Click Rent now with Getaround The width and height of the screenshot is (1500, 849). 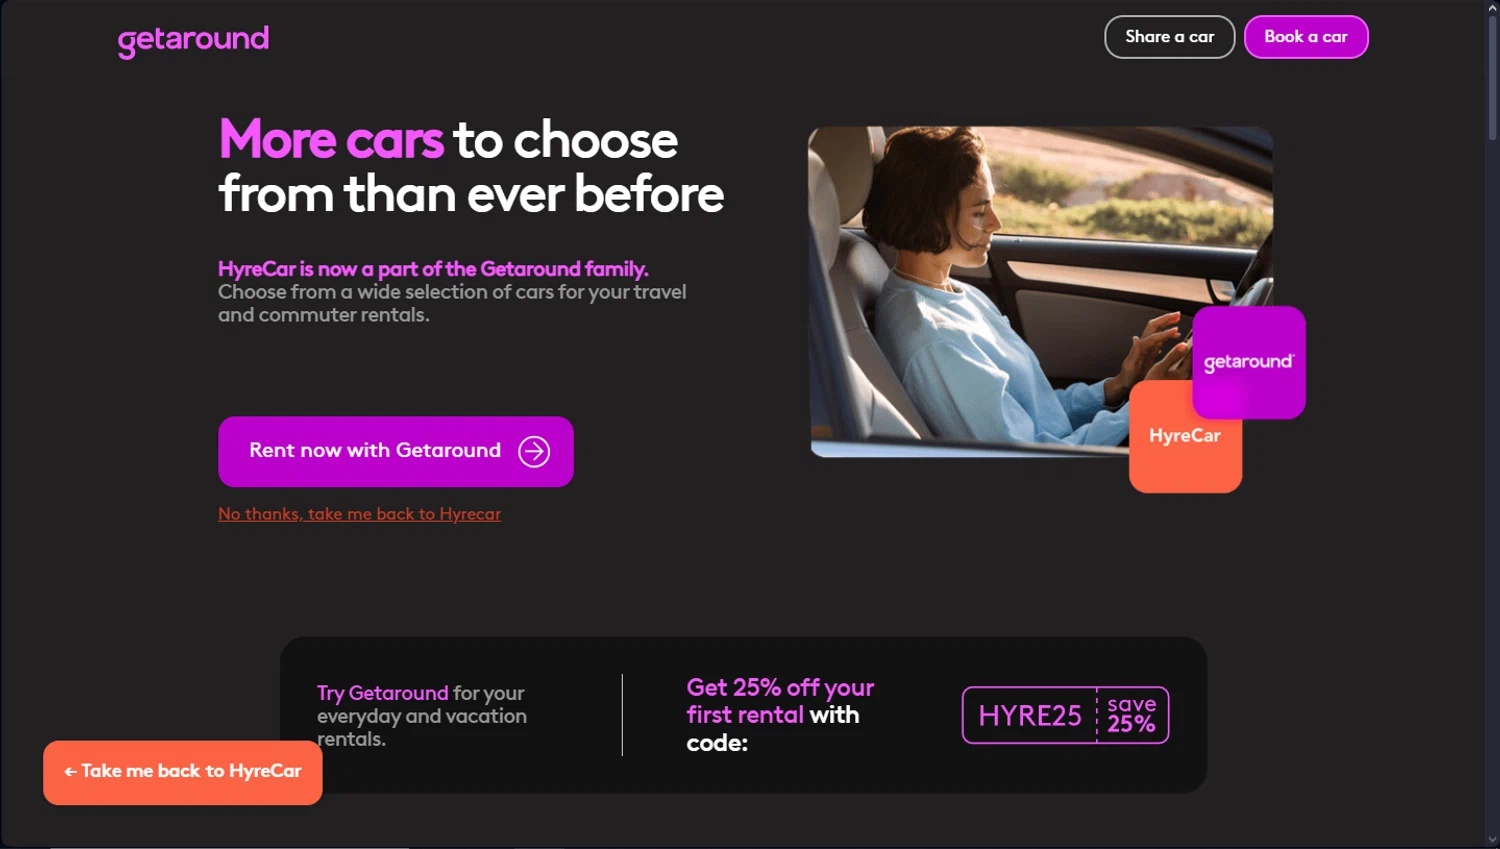click(x=396, y=452)
